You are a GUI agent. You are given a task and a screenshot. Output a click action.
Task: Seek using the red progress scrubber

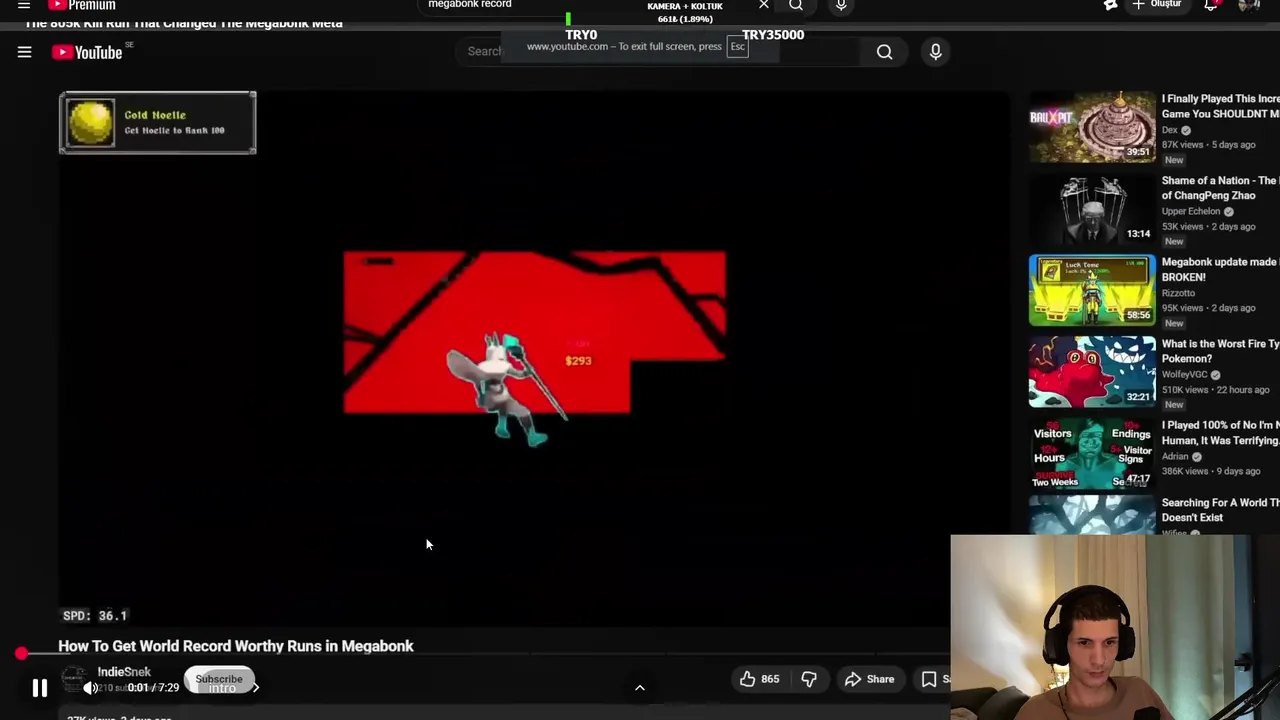click(21, 654)
